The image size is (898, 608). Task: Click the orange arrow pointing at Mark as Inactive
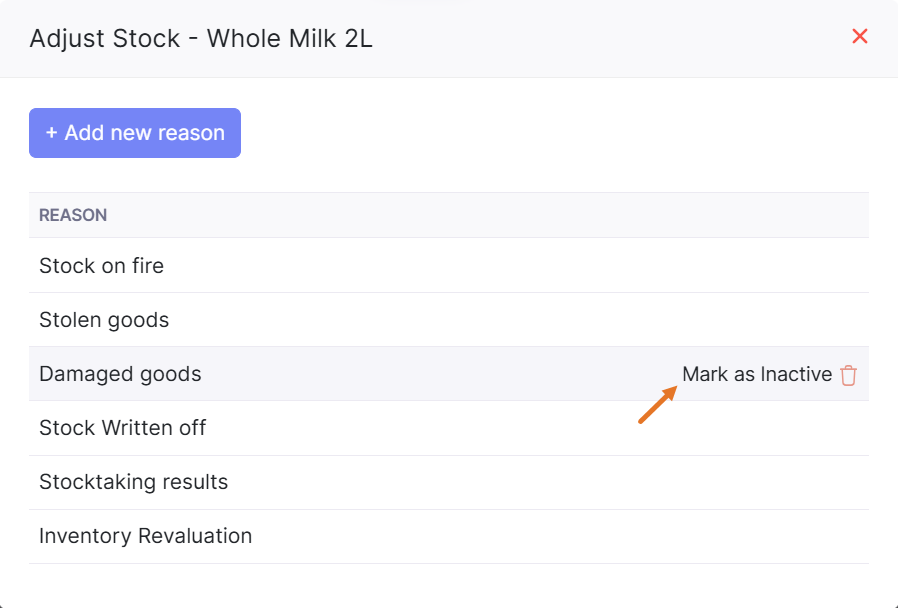click(x=658, y=404)
